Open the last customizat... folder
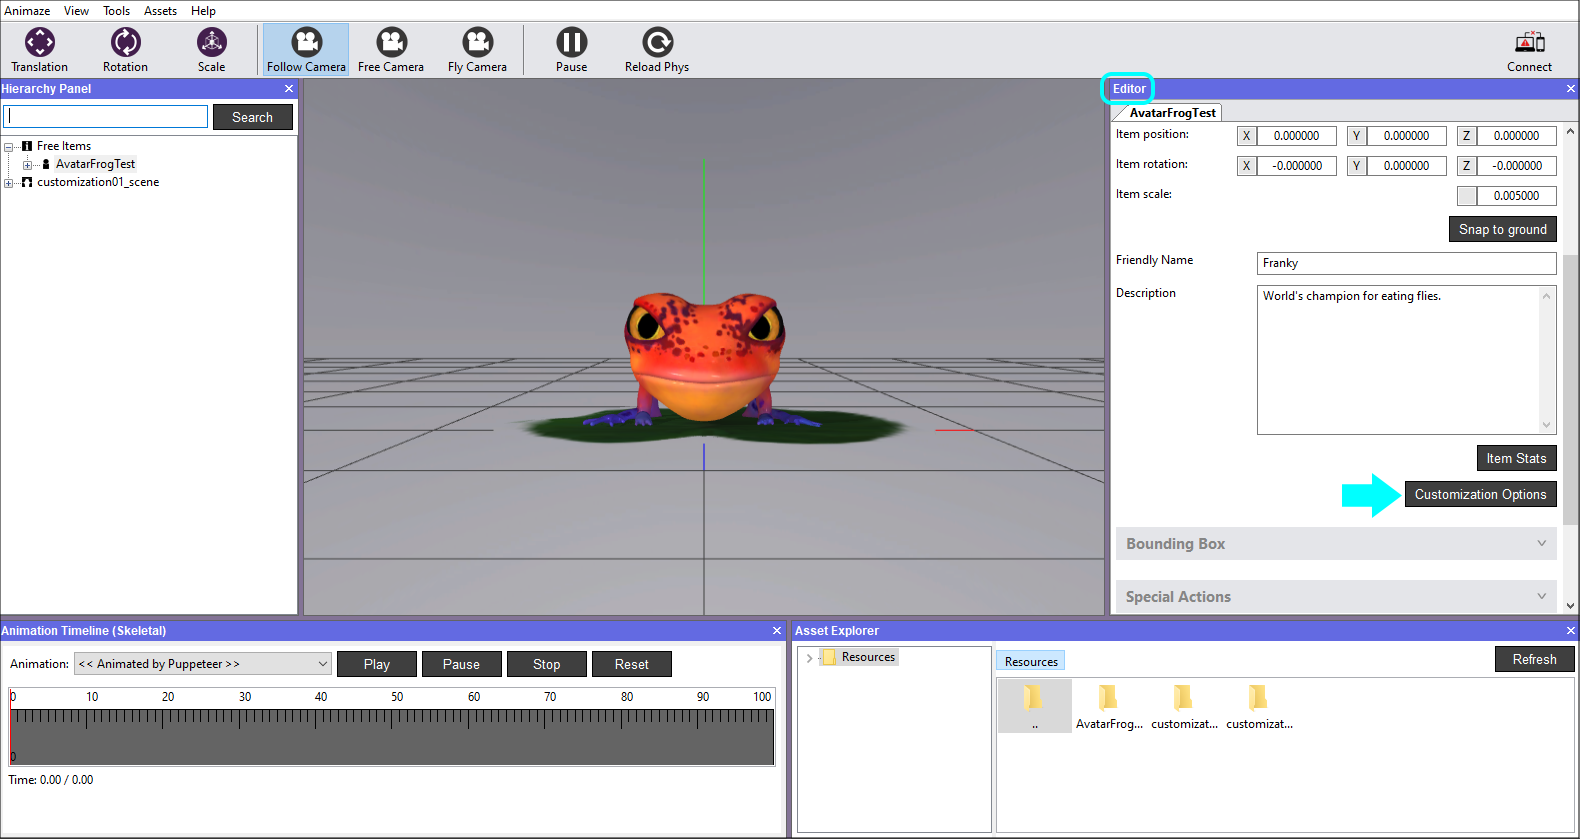 (x=1259, y=707)
